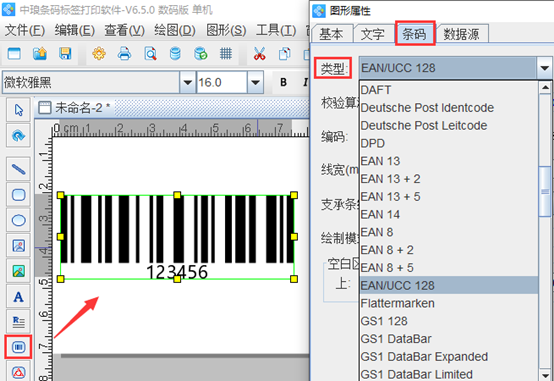The width and height of the screenshot is (554, 381).
Task: Select the arrow pointer tool
Action: (x=18, y=110)
